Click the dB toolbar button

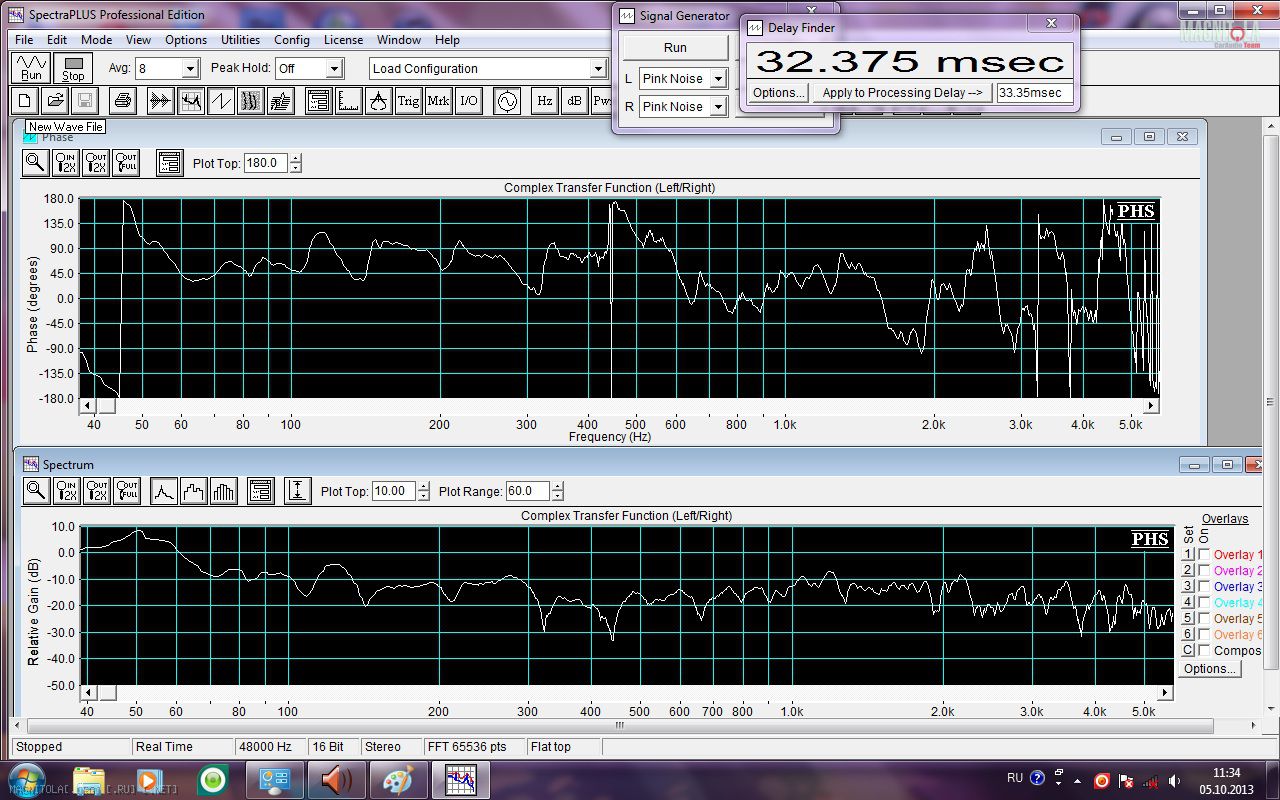tap(575, 101)
